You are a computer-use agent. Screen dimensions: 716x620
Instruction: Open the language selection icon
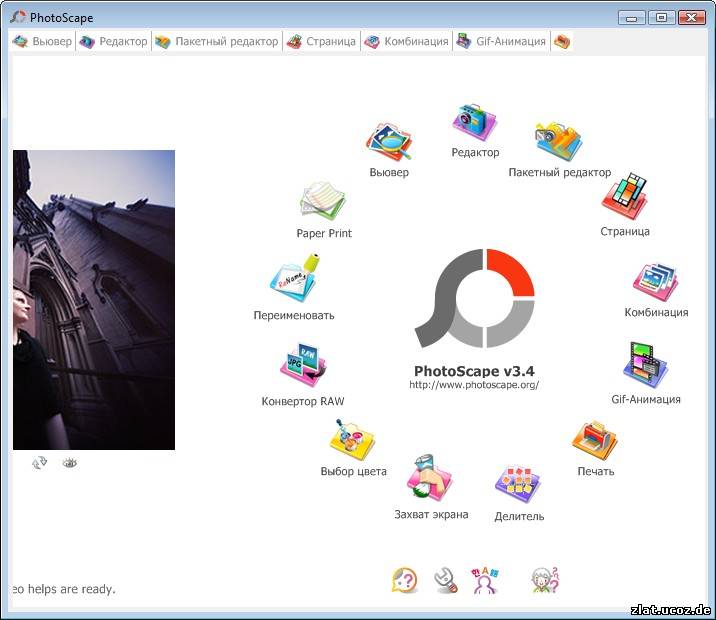pos(484,580)
